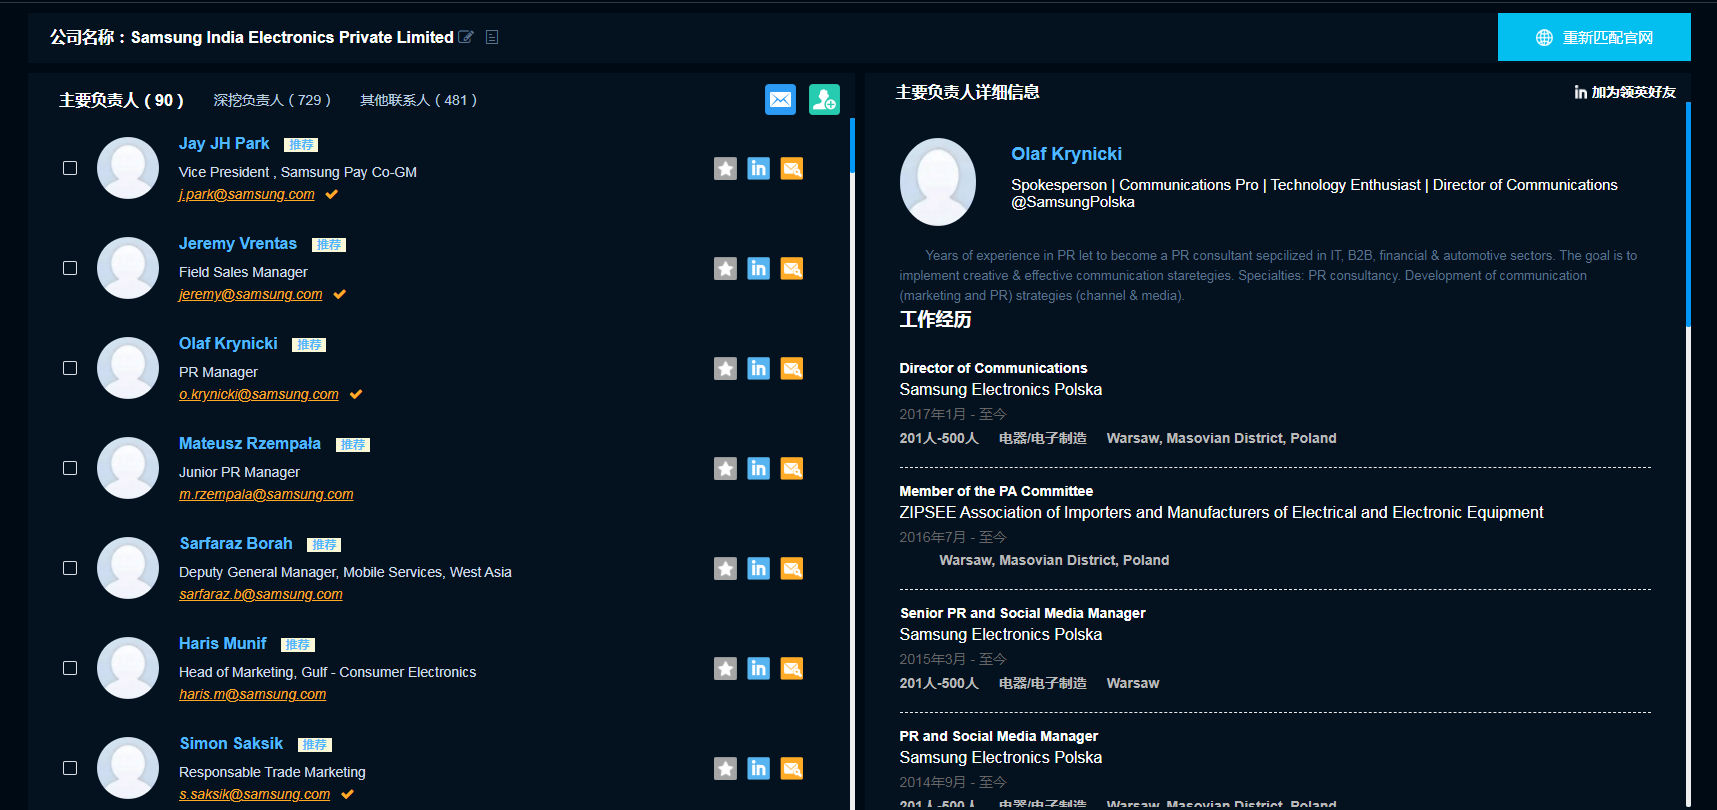
Task: Click sarfaraz.b@samsung.com email link
Action: [261, 595]
